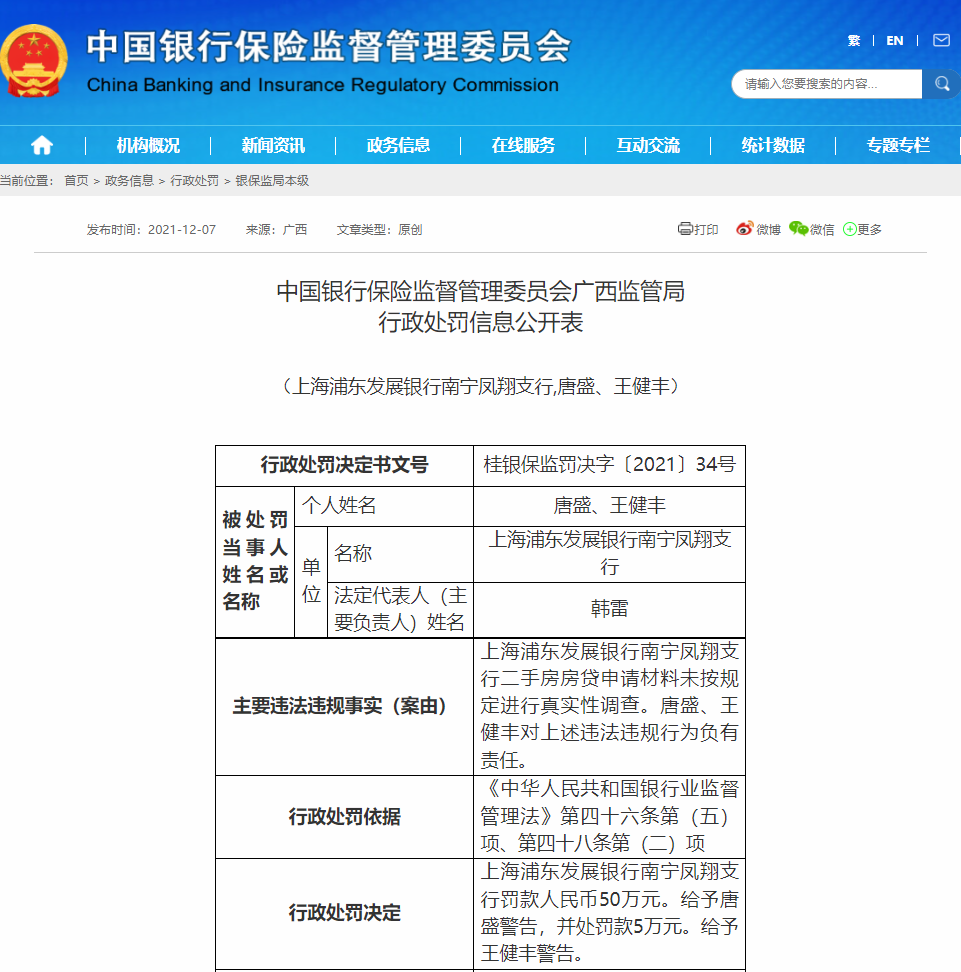Click 来源: 广西 text

(x=276, y=229)
